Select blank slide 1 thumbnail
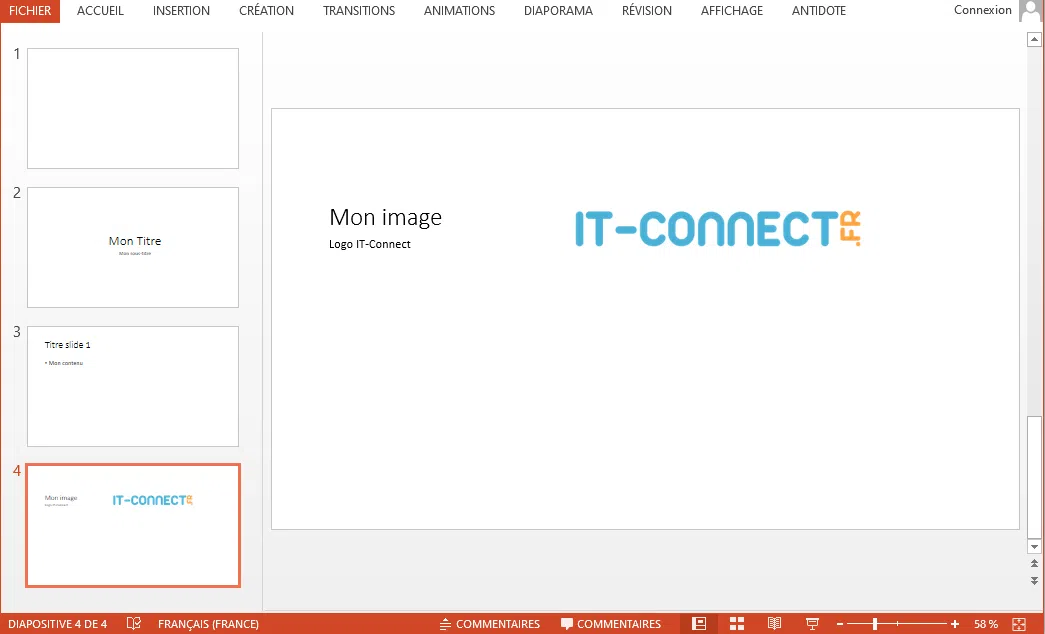The height and width of the screenshot is (634, 1045). pos(133,108)
